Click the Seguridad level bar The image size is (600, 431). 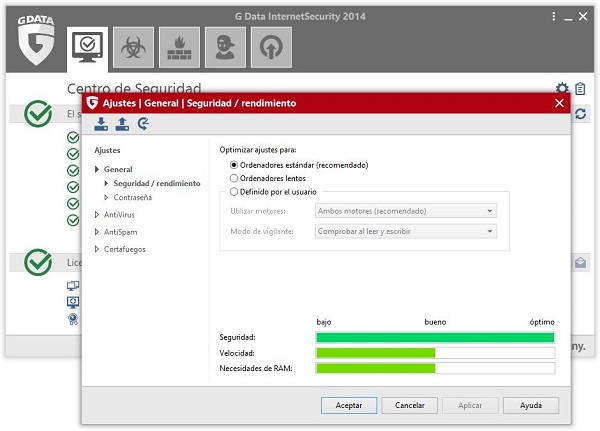(x=435, y=337)
